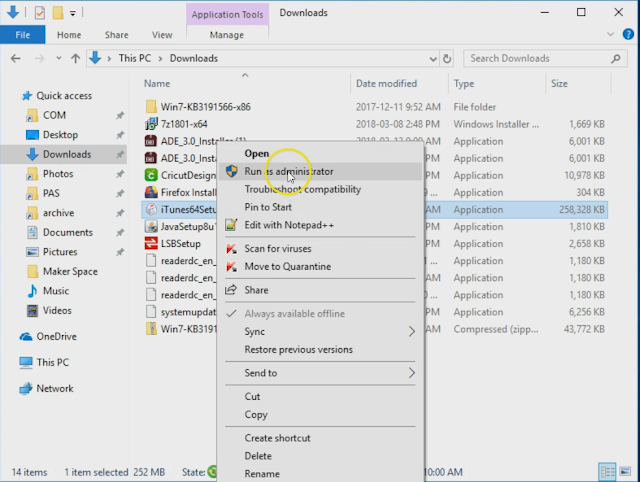Click the Up one level arrow

[x=76, y=58]
